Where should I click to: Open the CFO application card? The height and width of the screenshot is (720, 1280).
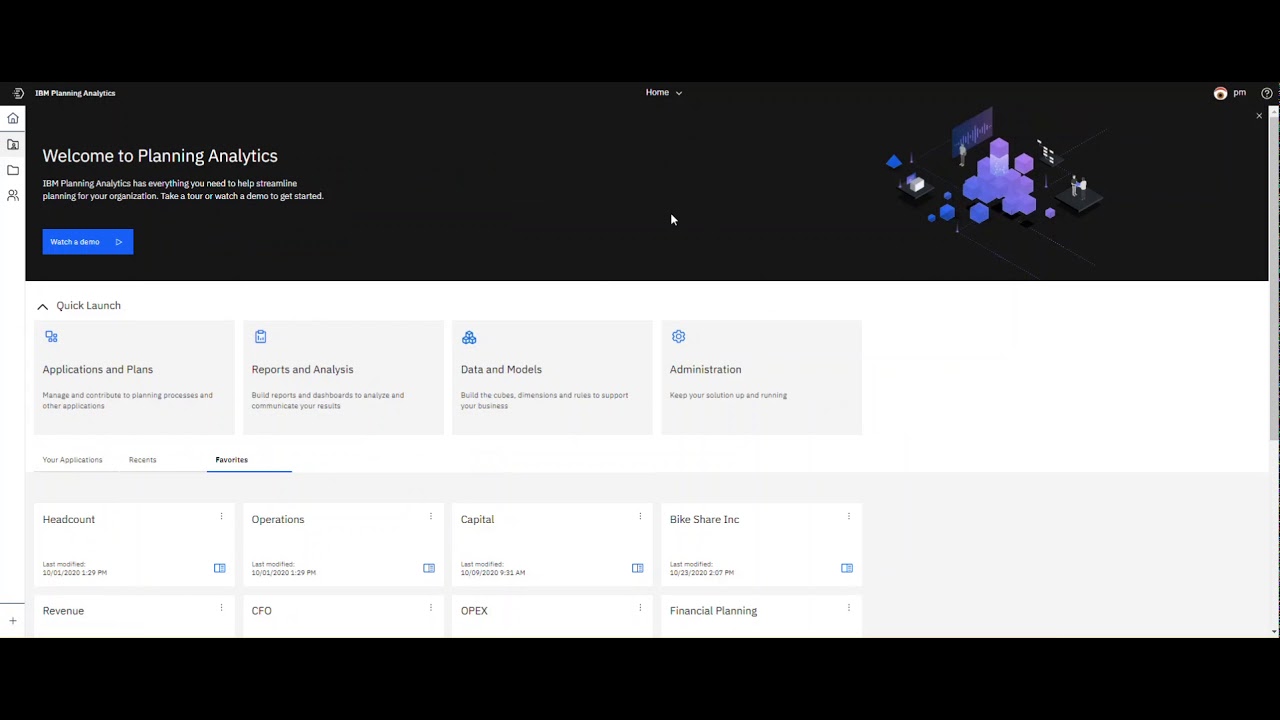tap(343, 617)
